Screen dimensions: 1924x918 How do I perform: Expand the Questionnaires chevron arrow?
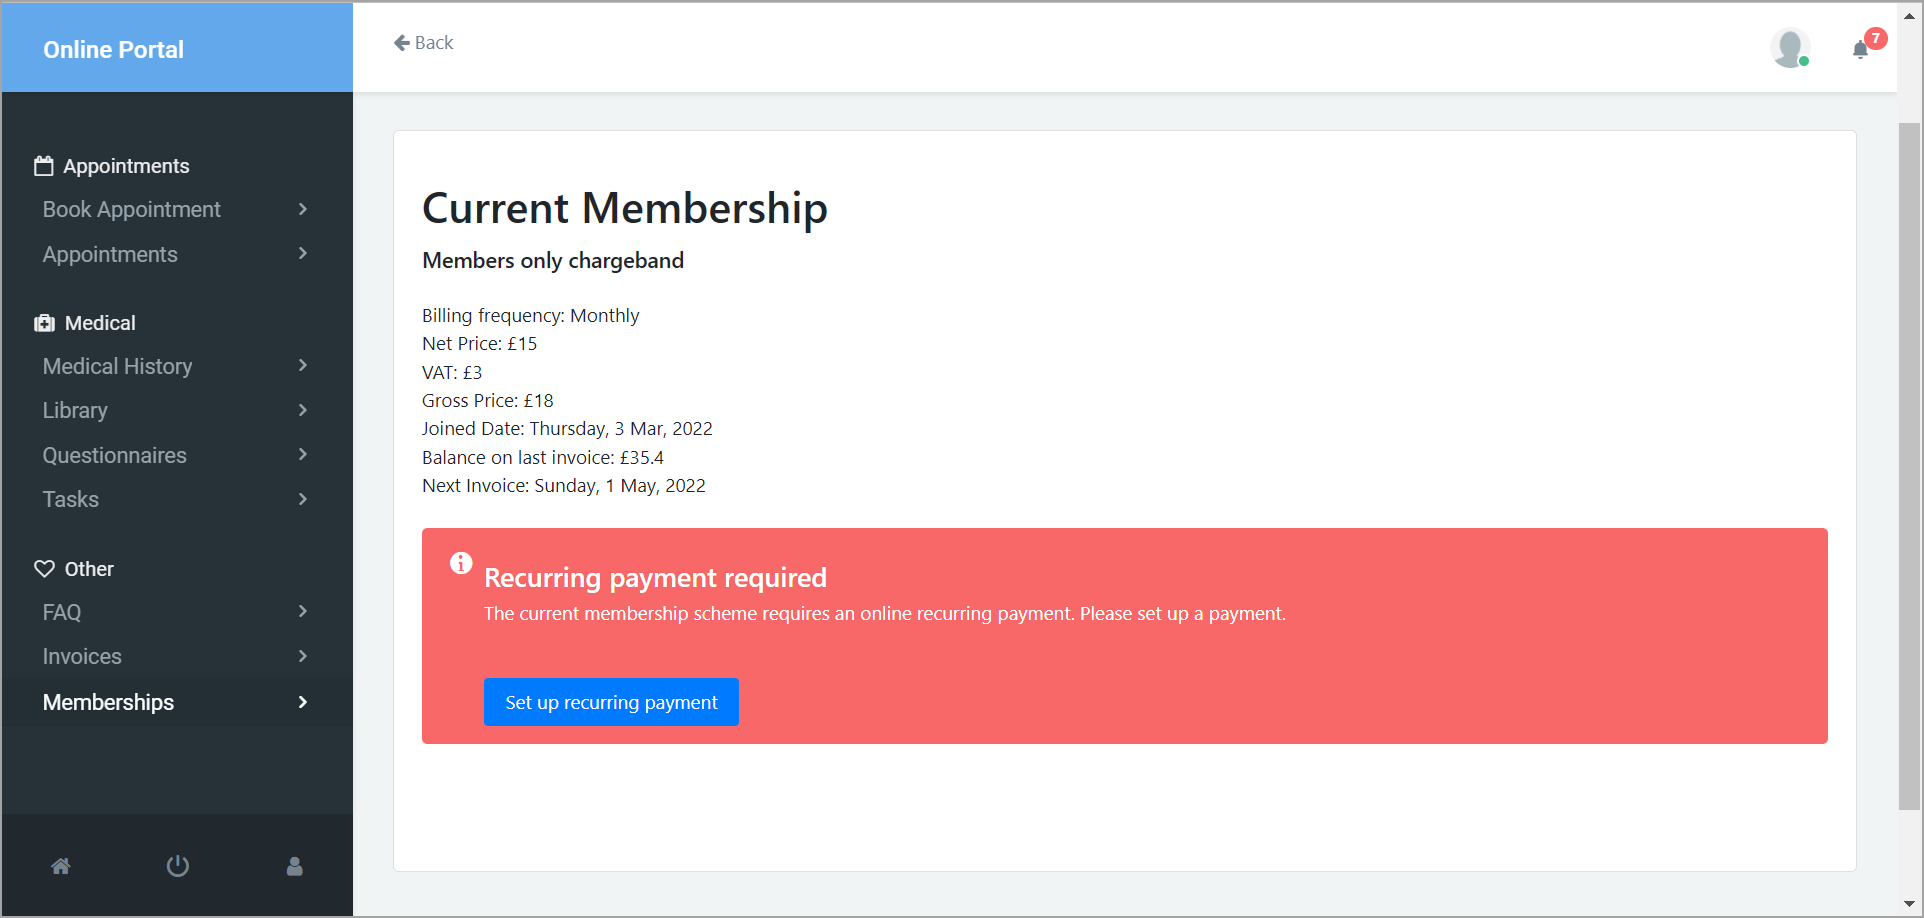tap(302, 455)
